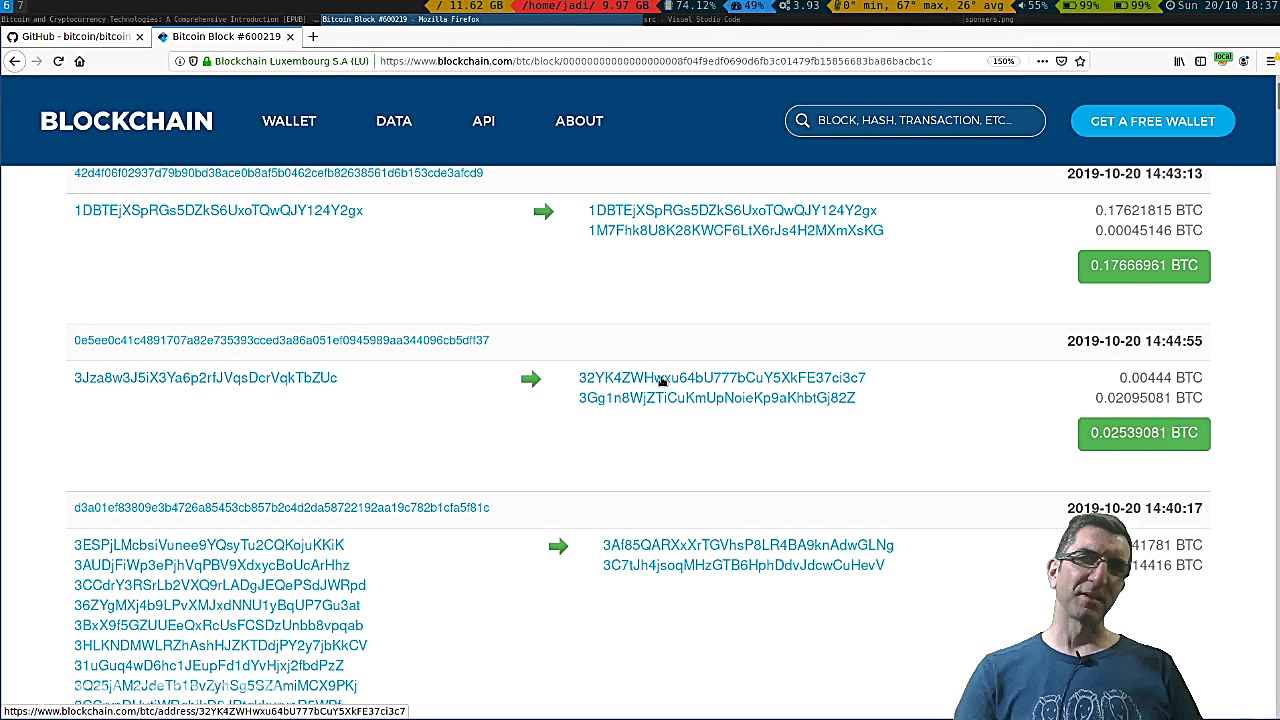Click the 0.02539081 BTC total button

coord(1144,433)
